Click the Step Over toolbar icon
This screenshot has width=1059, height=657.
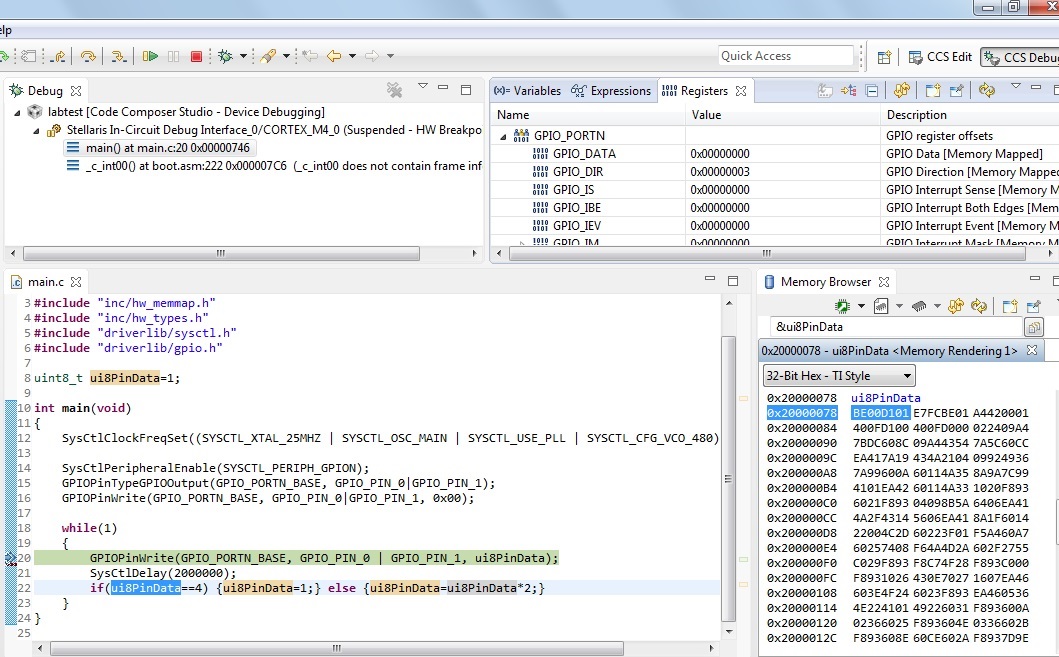[88, 57]
